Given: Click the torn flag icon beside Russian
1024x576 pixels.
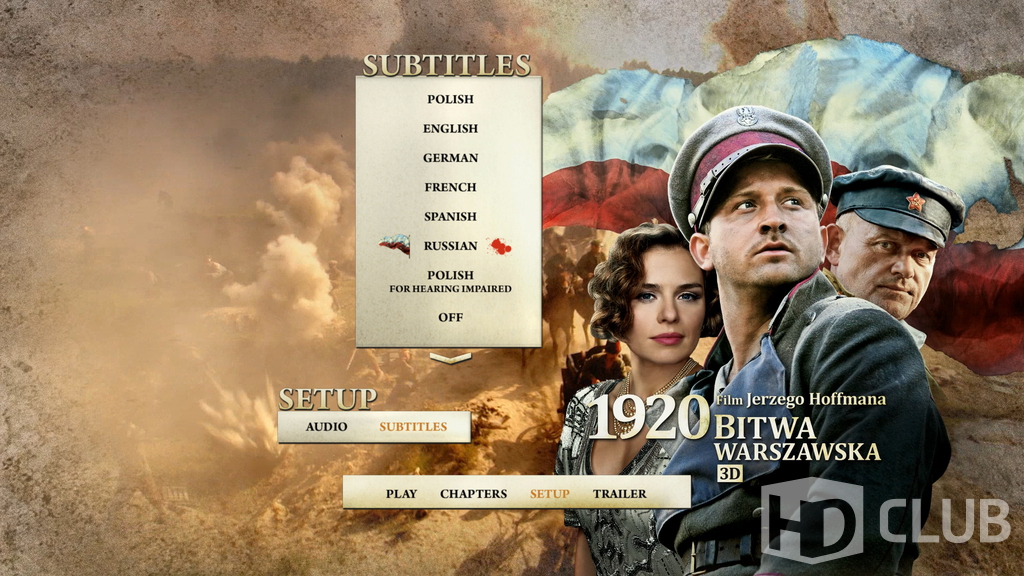Looking at the screenshot, I should pyautogui.click(x=395, y=245).
